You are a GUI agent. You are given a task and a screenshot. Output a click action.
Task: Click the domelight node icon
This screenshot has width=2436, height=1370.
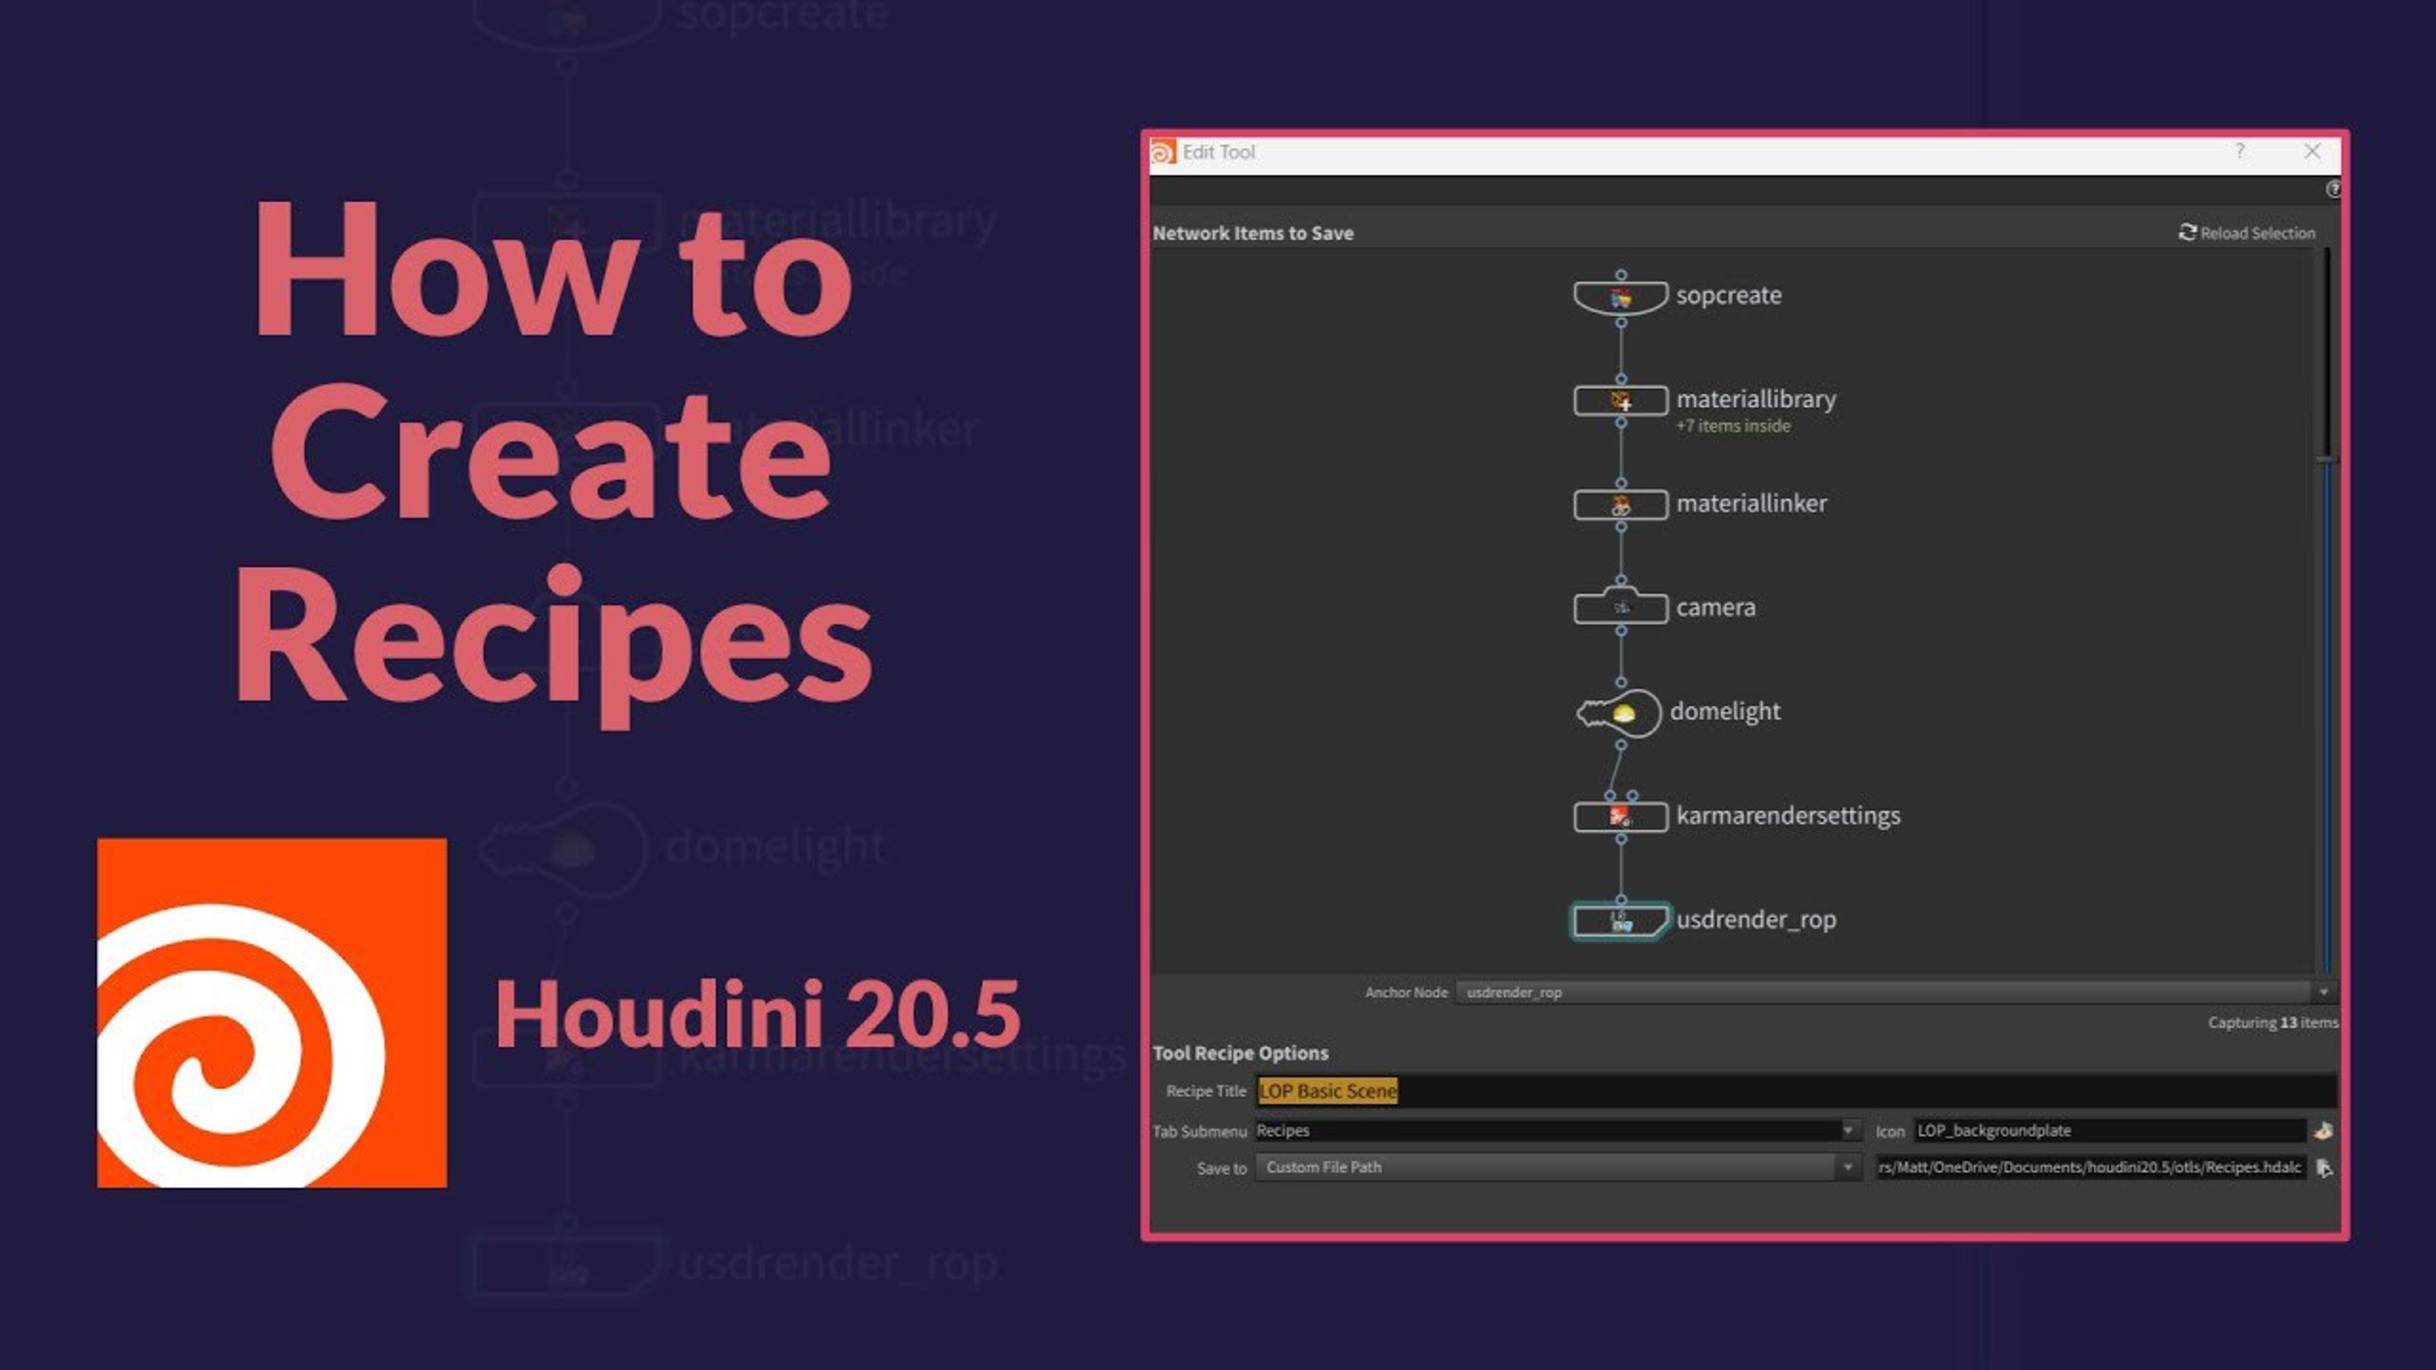point(1620,711)
